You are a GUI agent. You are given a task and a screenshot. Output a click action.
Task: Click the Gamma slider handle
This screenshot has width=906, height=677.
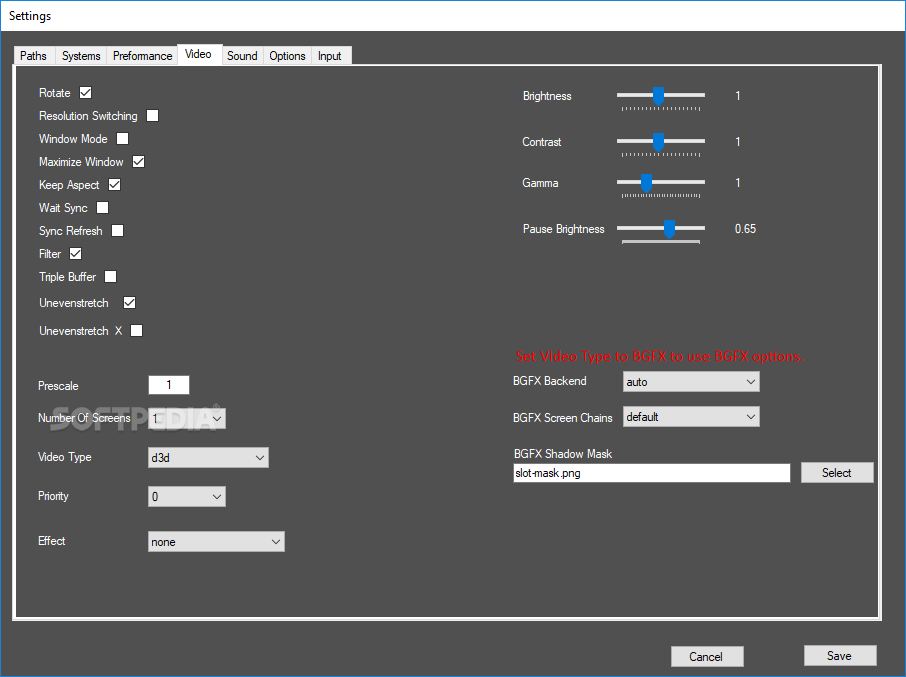click(647, 183)
